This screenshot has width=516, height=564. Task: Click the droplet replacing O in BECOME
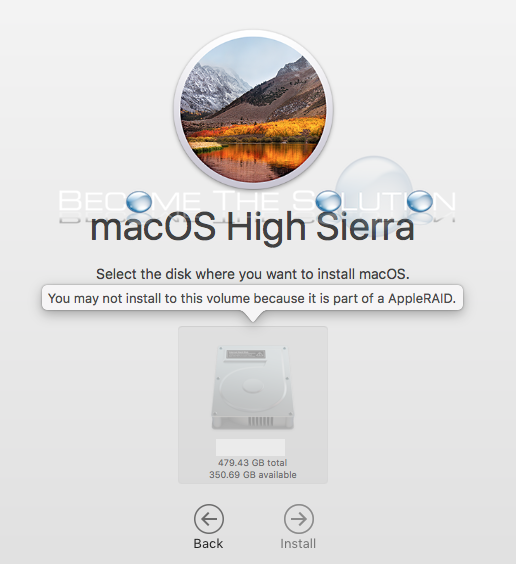[139, 201]
